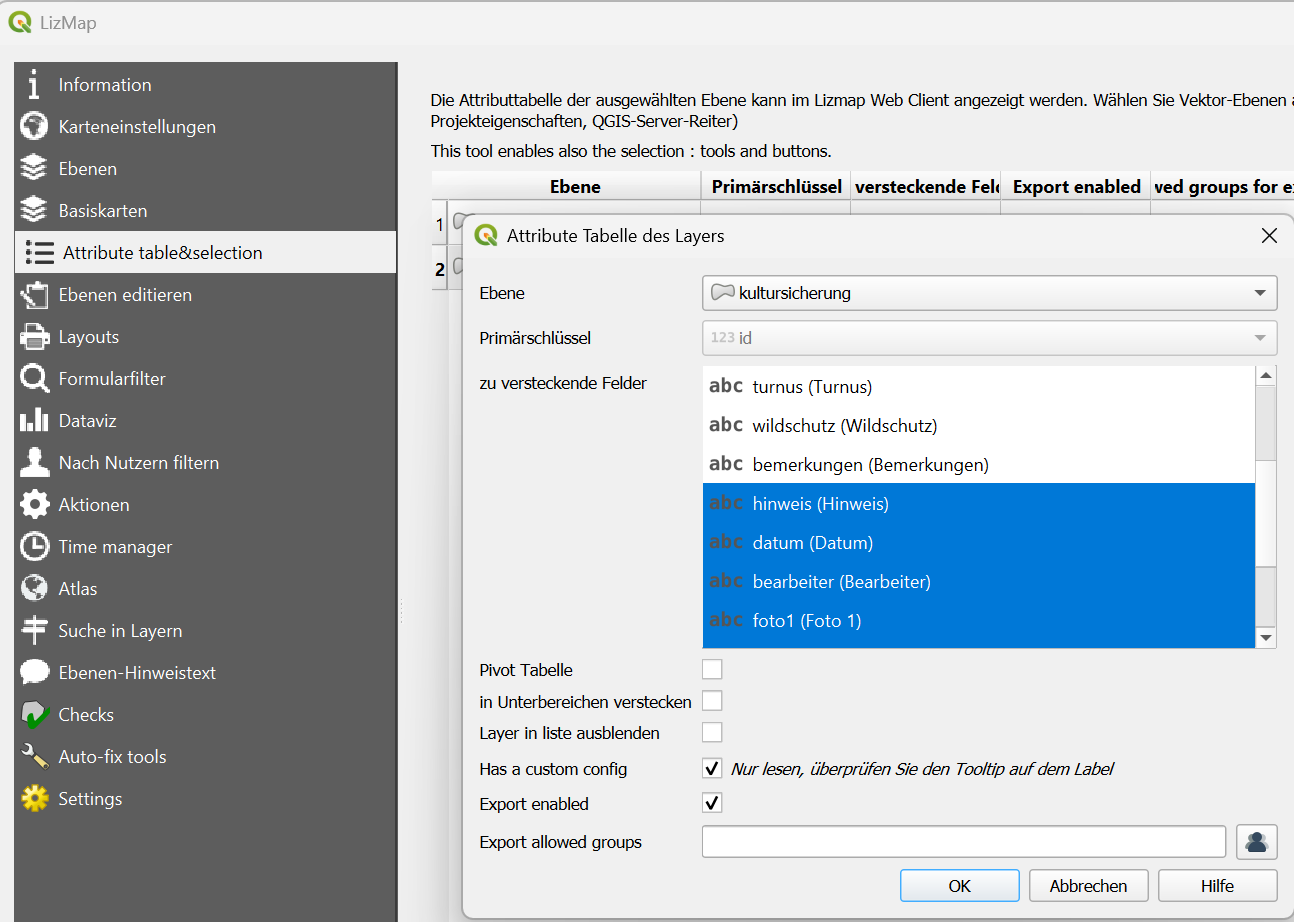The image size is (1294, 922).
Task: Click the Karteneinstellungen globe icon
Action: click(34, 127)
